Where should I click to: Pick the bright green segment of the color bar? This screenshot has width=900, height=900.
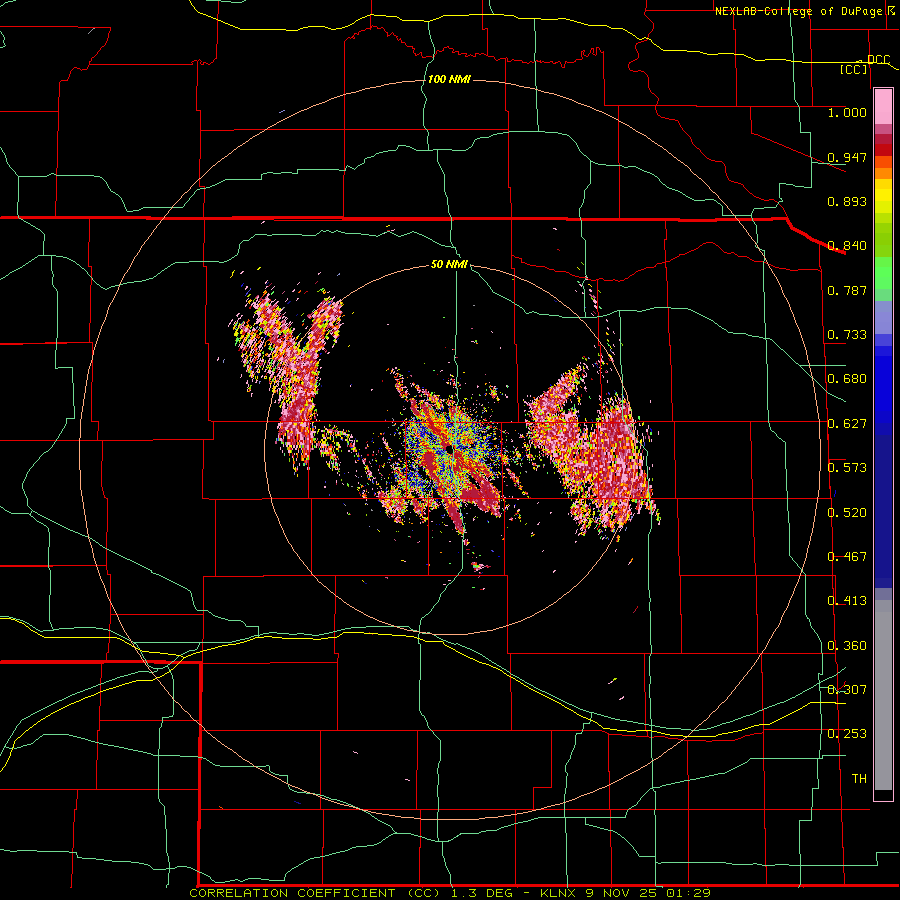point(883,273)
